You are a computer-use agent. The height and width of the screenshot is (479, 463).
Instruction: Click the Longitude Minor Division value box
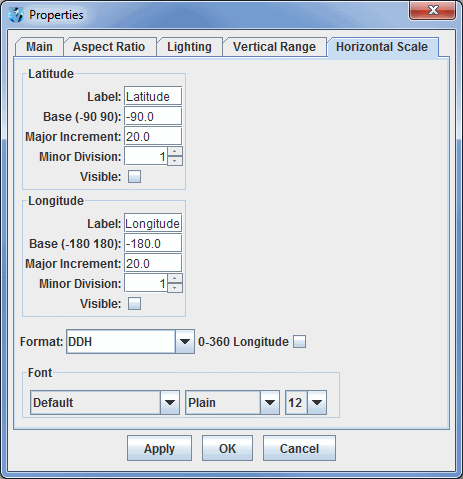(146, 283)
